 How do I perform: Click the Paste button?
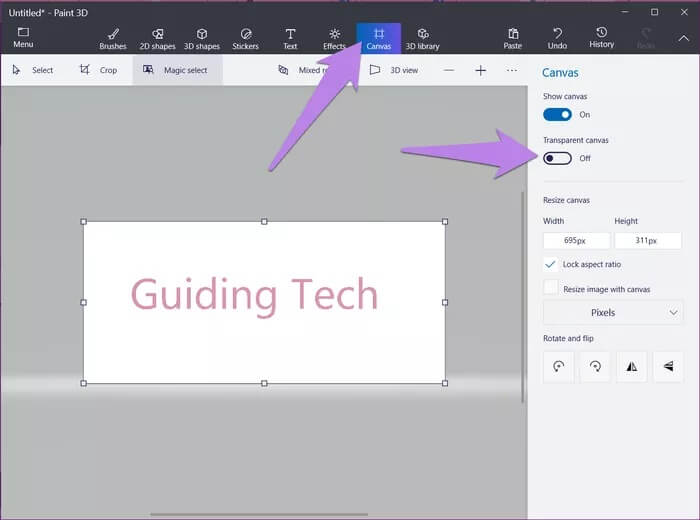[513, 39]
